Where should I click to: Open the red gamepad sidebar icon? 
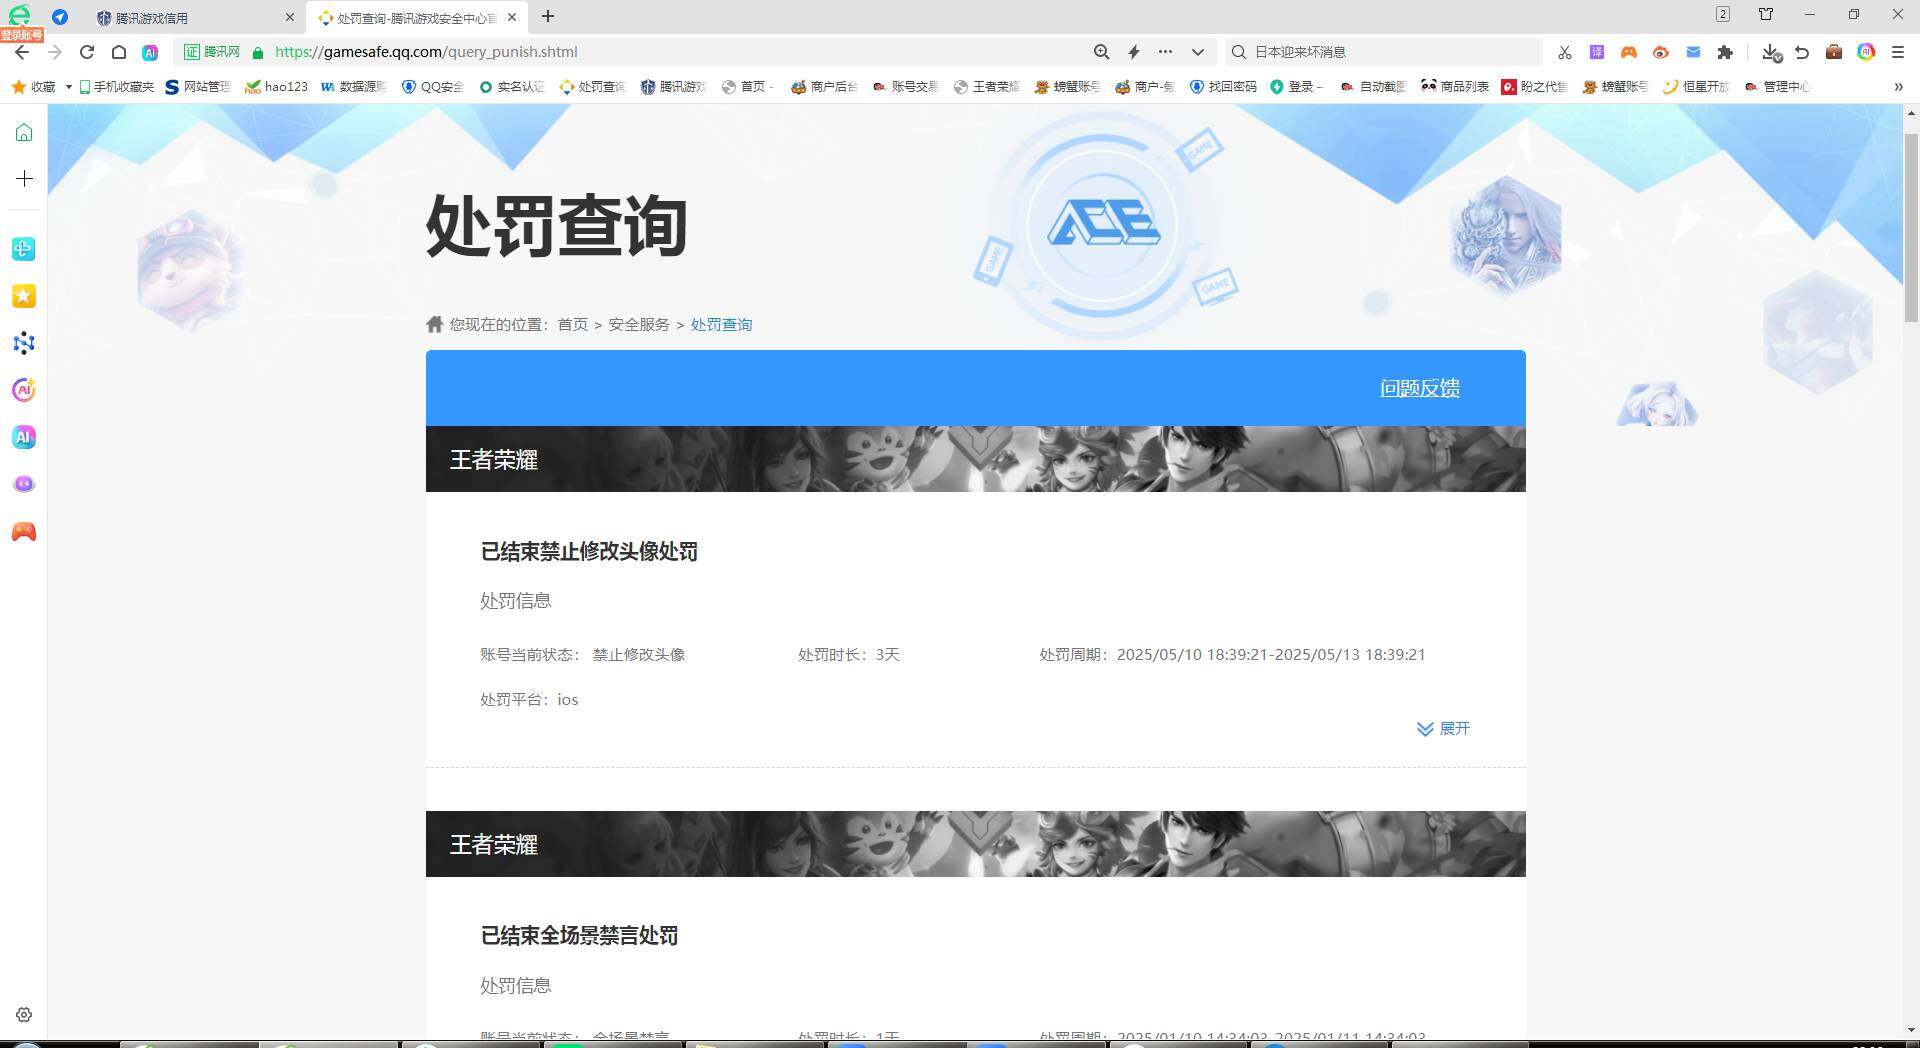(x=24, y=532)
